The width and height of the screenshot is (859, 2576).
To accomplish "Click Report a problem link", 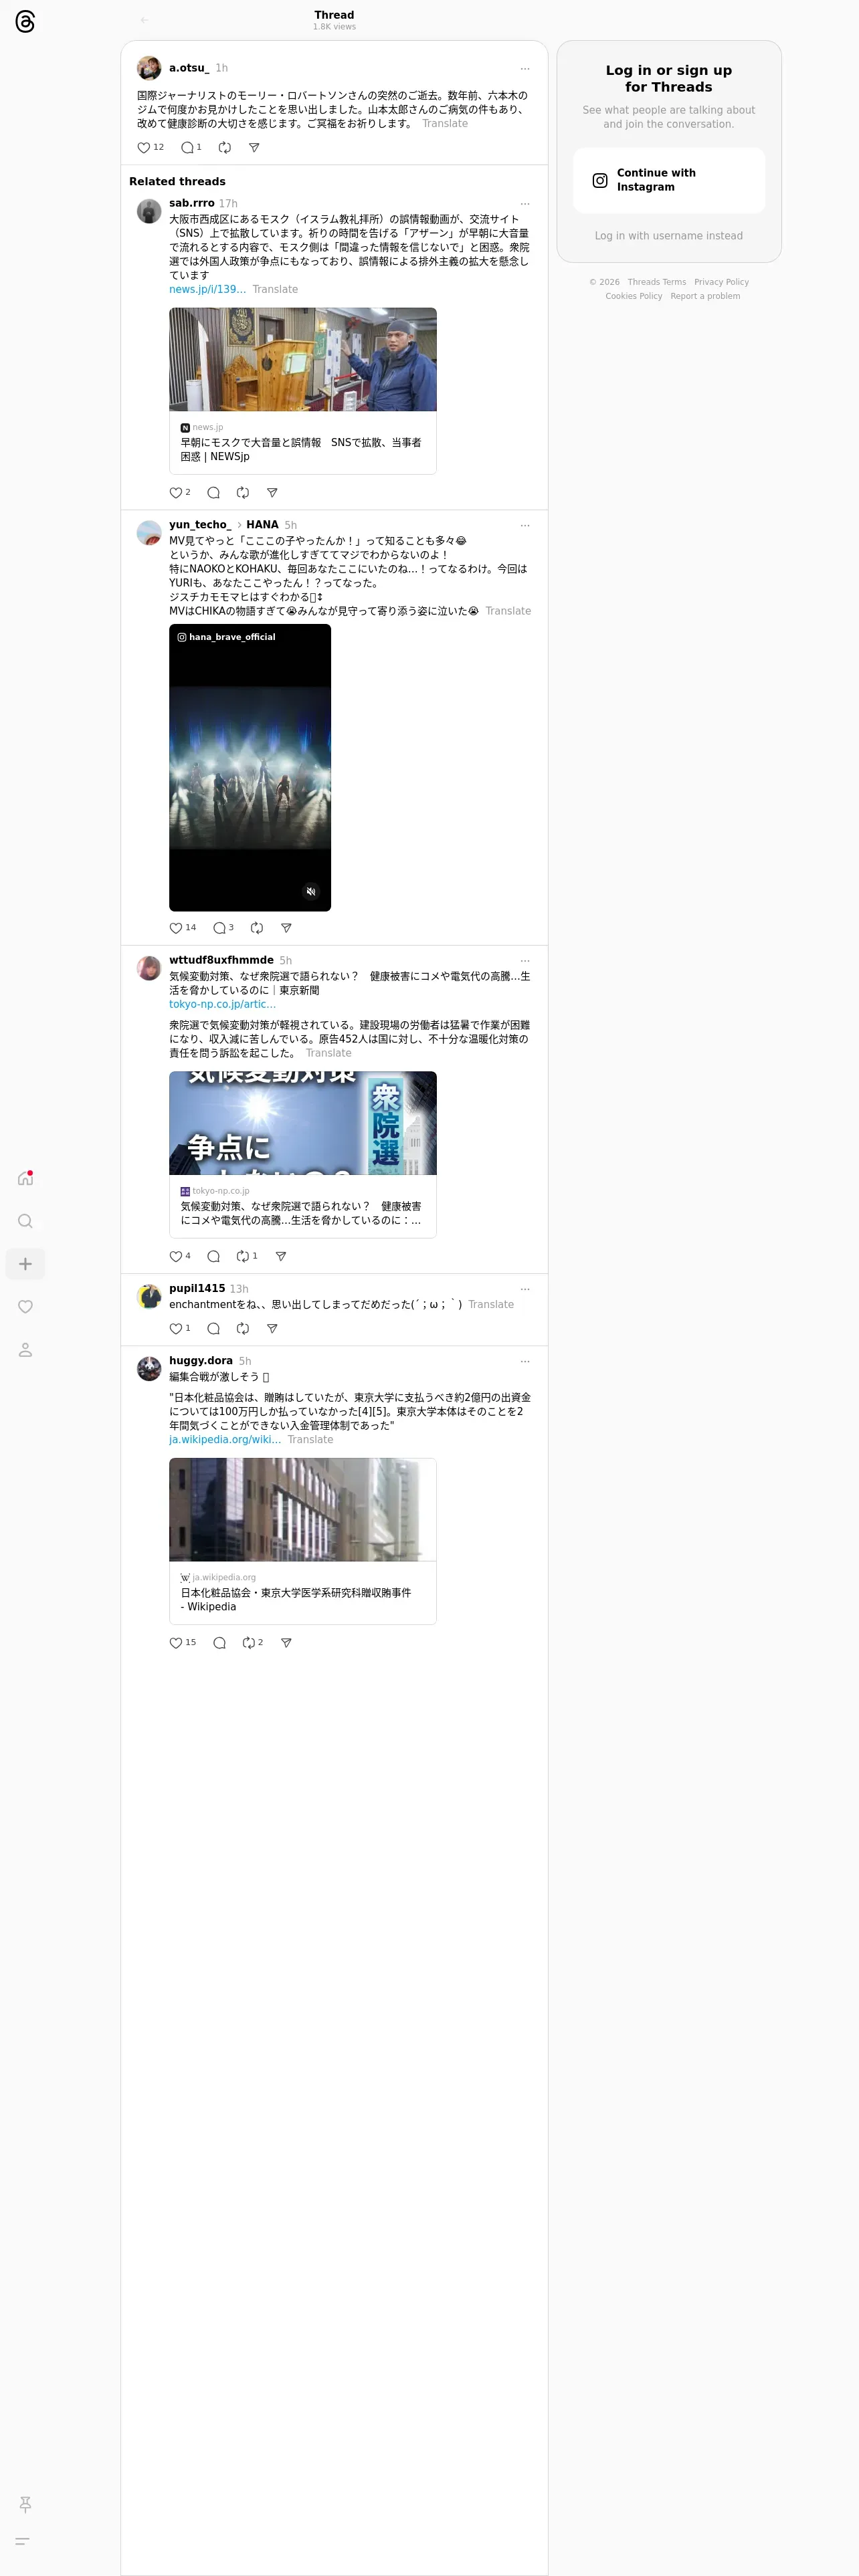I will click(x=705, y=296).
